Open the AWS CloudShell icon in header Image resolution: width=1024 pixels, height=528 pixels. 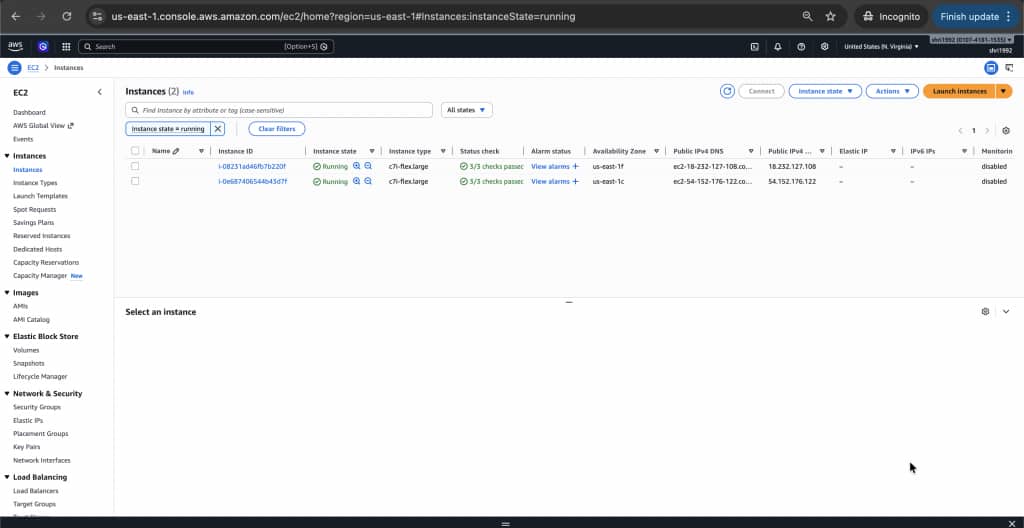(755, 46)
